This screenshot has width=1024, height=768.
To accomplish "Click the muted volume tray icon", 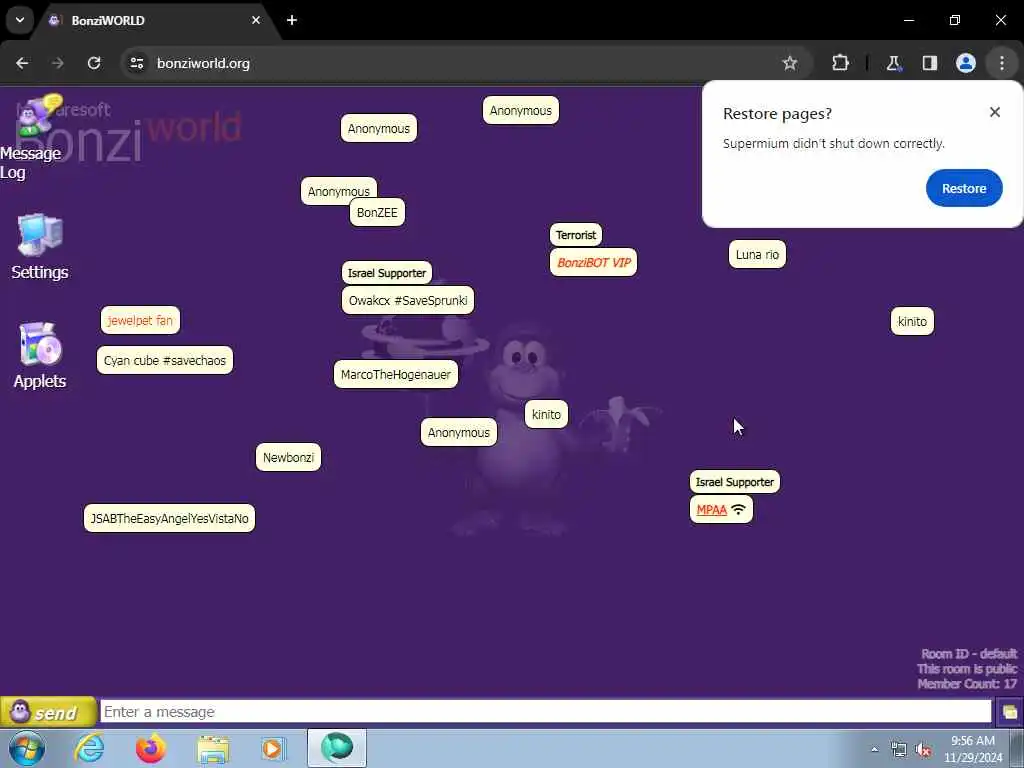I will click(923, 750).
